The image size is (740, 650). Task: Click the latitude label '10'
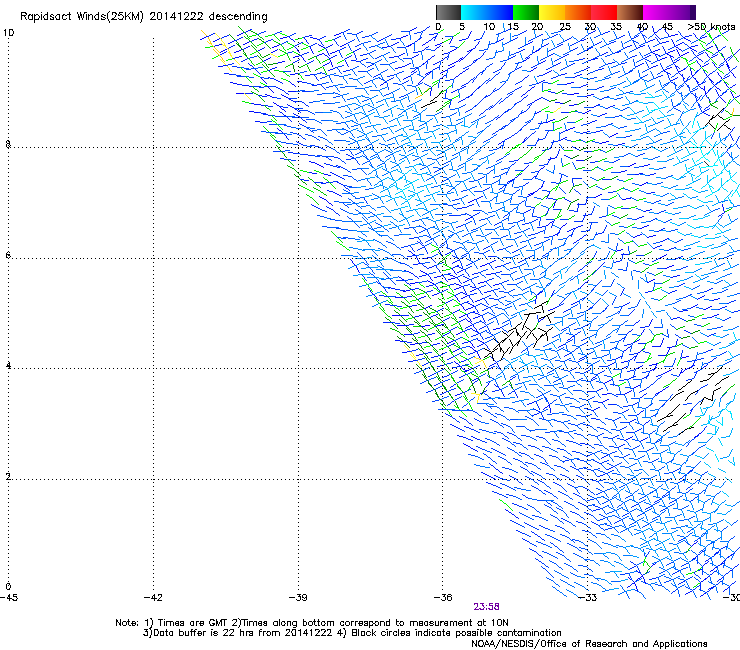tap(8, 33)
